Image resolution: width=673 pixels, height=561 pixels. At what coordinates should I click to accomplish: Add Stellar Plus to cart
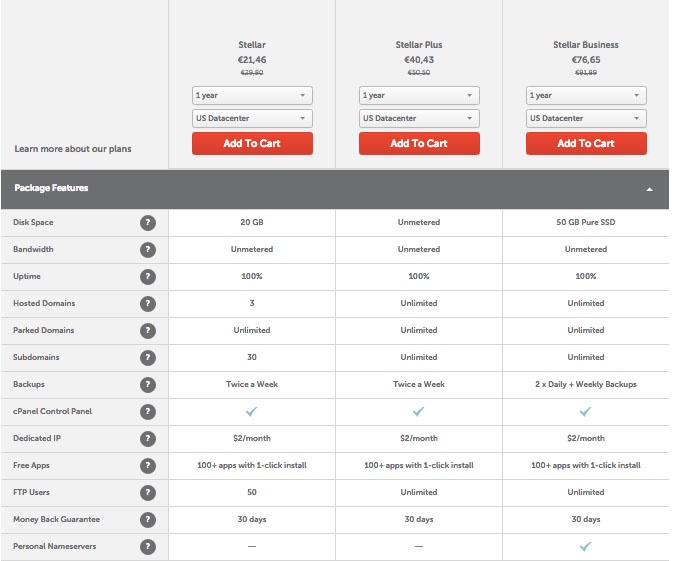click(419, 144)
